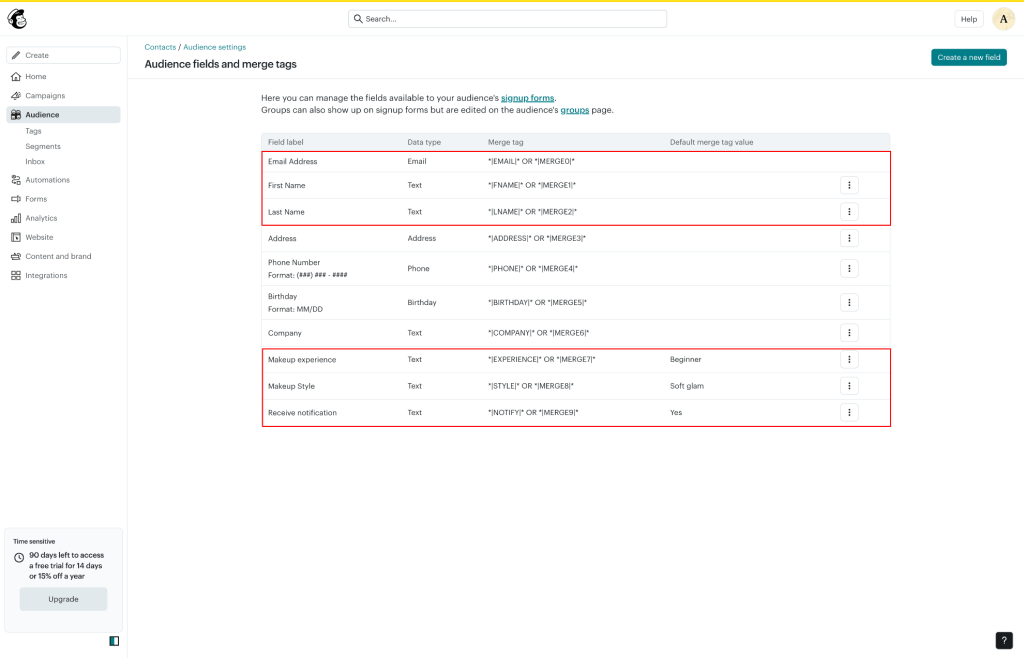Viewport: 1024px width, 658px height.
Task: Open options menu for Makeup experience field
Action: pos(849,360)
